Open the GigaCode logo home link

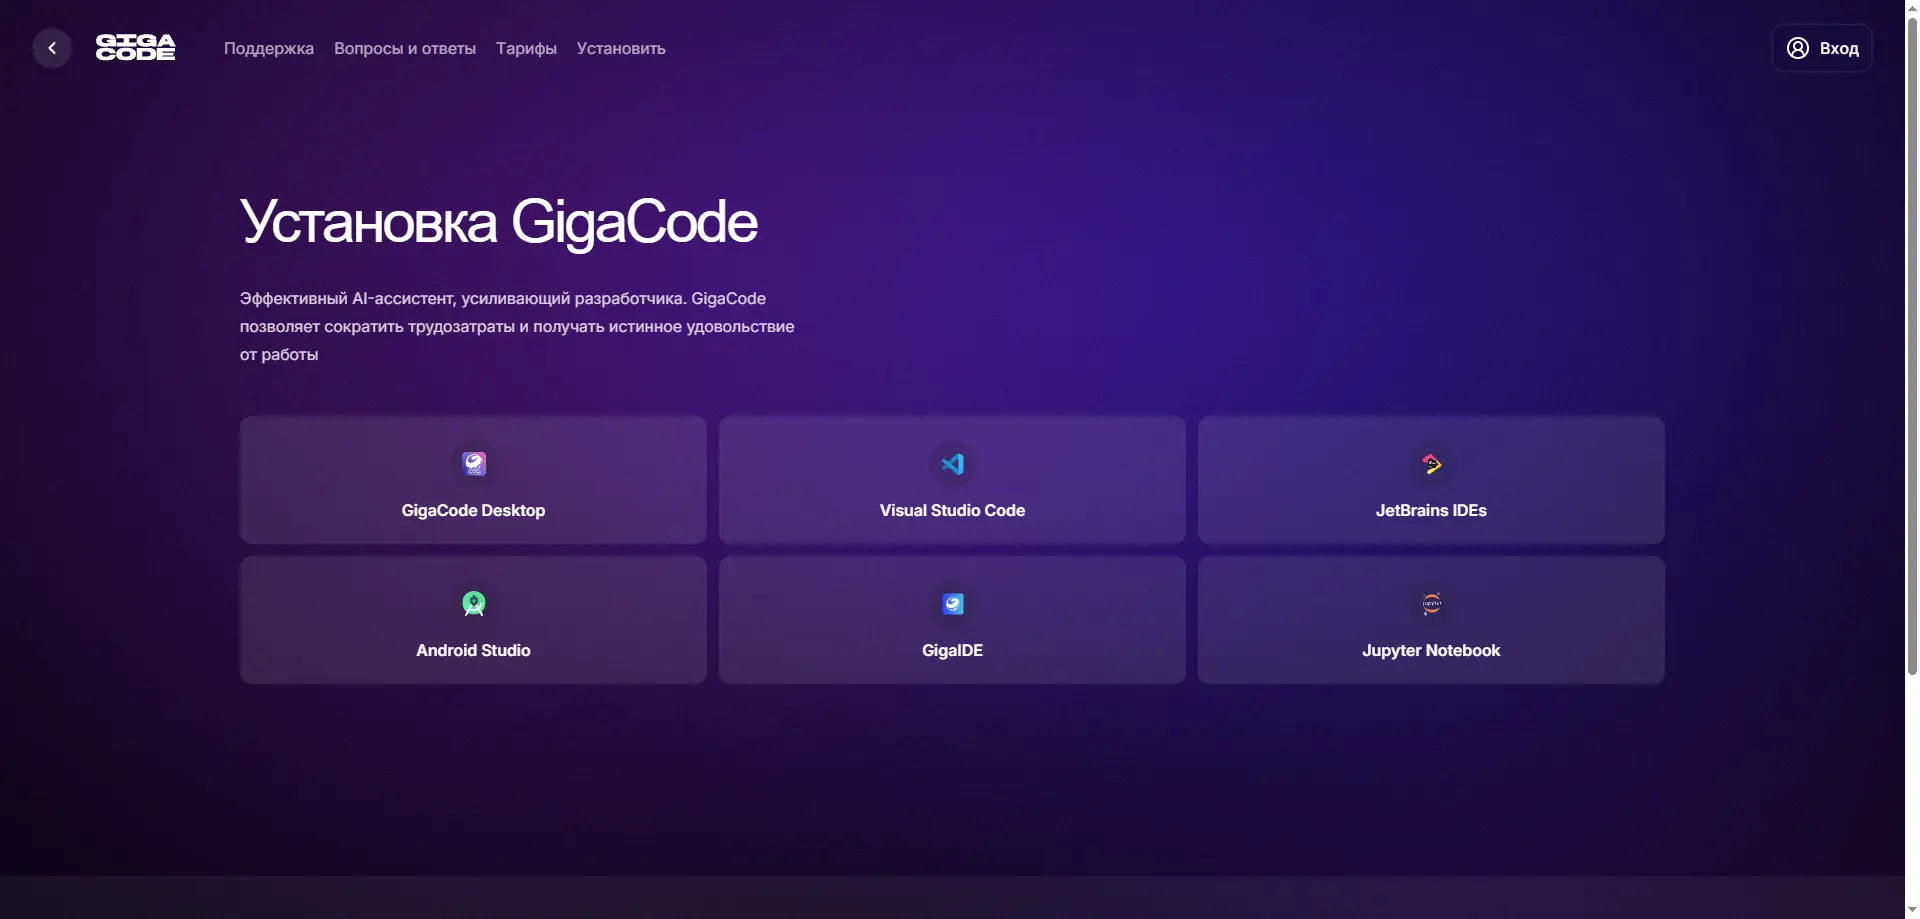tap(135, 48)
